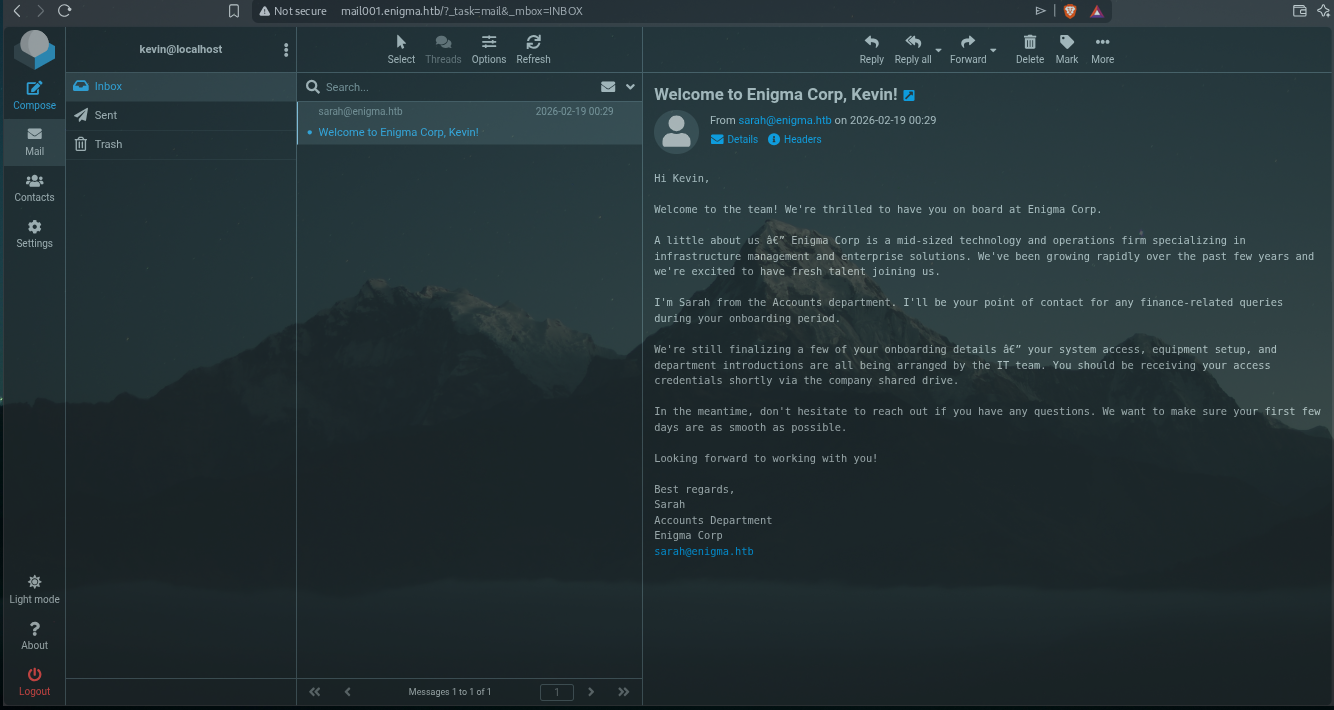Click the Not secure warning indicator
The width and height of the screenshot is (1334, 710).
tap(293, 11)
